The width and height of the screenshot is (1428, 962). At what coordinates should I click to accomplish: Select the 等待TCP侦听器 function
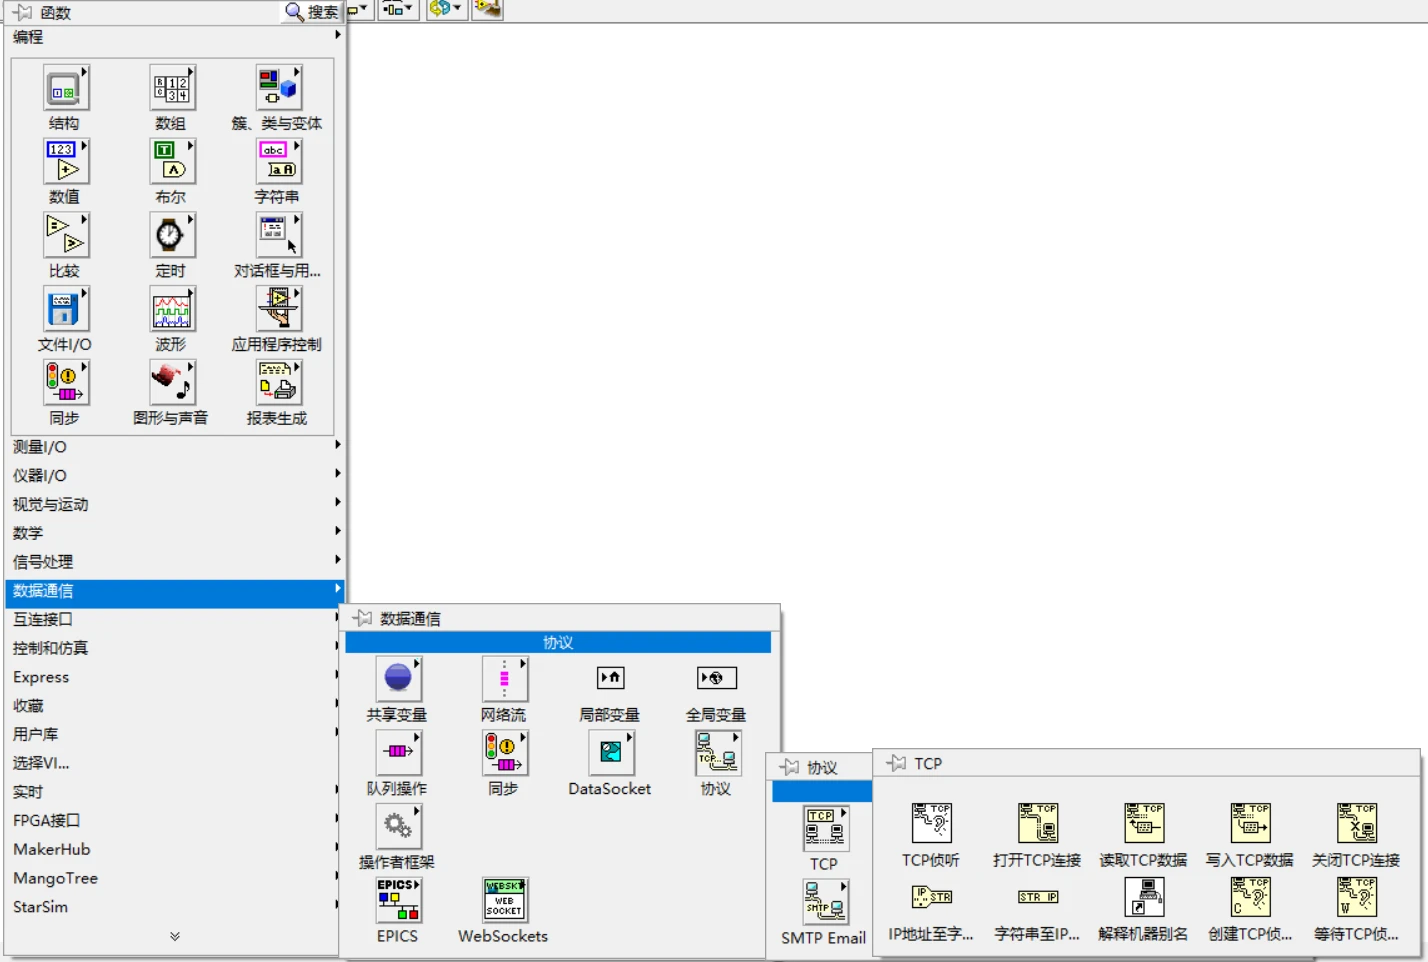click(1356, 897)
